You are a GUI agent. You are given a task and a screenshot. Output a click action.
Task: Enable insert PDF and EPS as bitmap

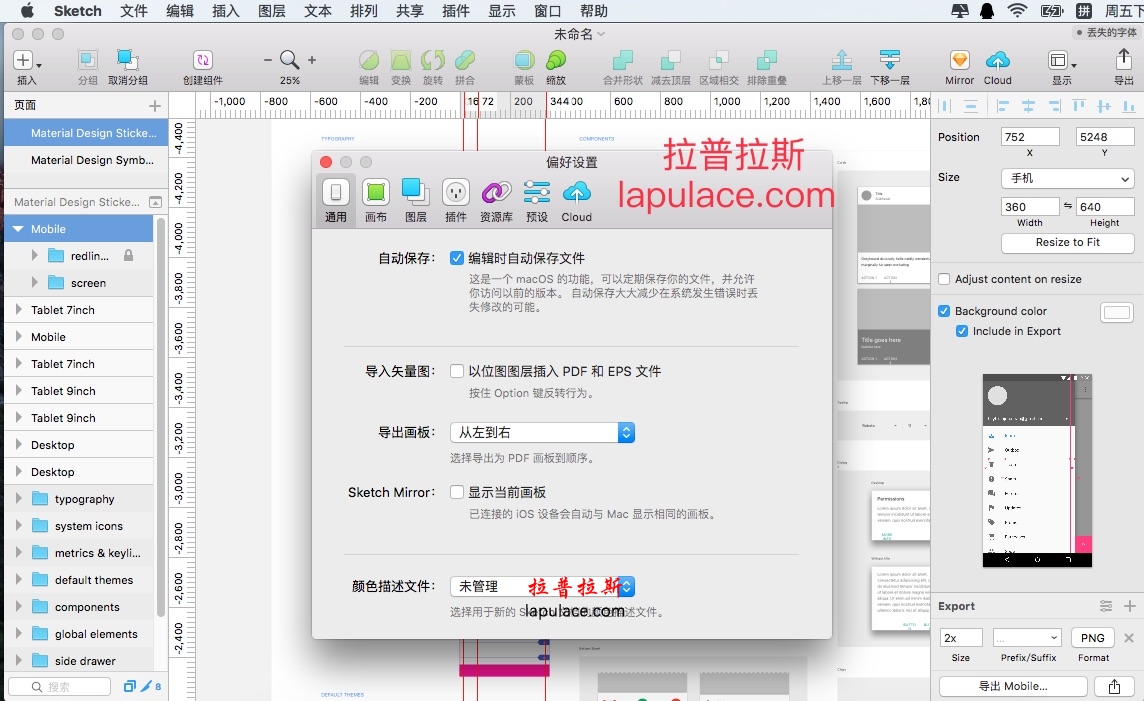click(457, 371)
